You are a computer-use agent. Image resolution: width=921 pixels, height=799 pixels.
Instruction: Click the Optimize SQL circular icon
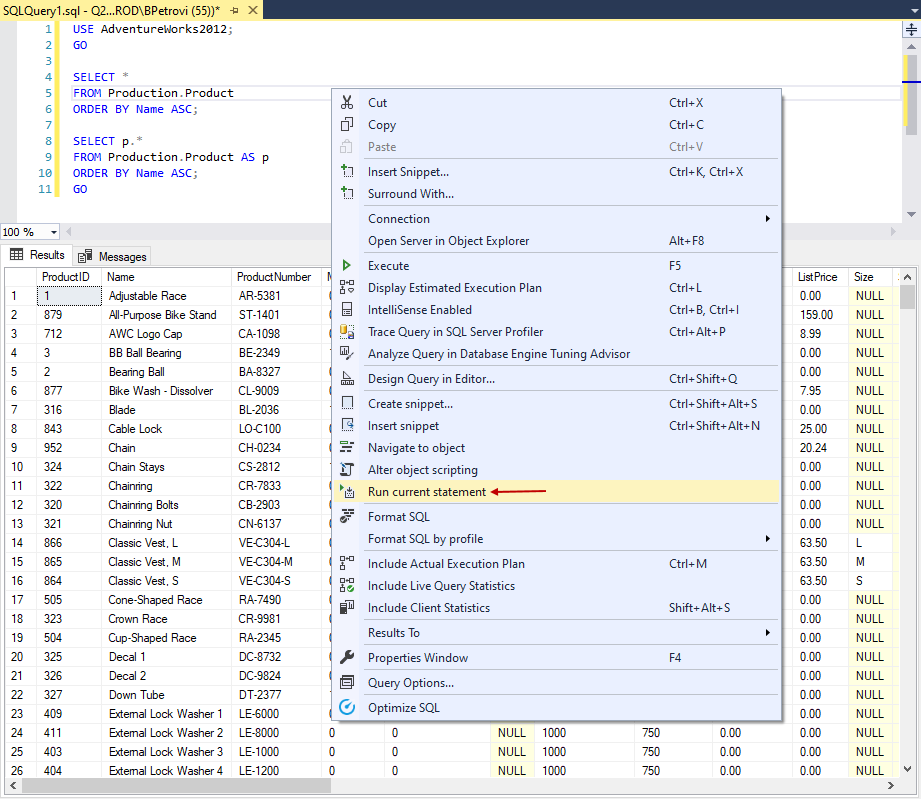(x=347, y=707)
